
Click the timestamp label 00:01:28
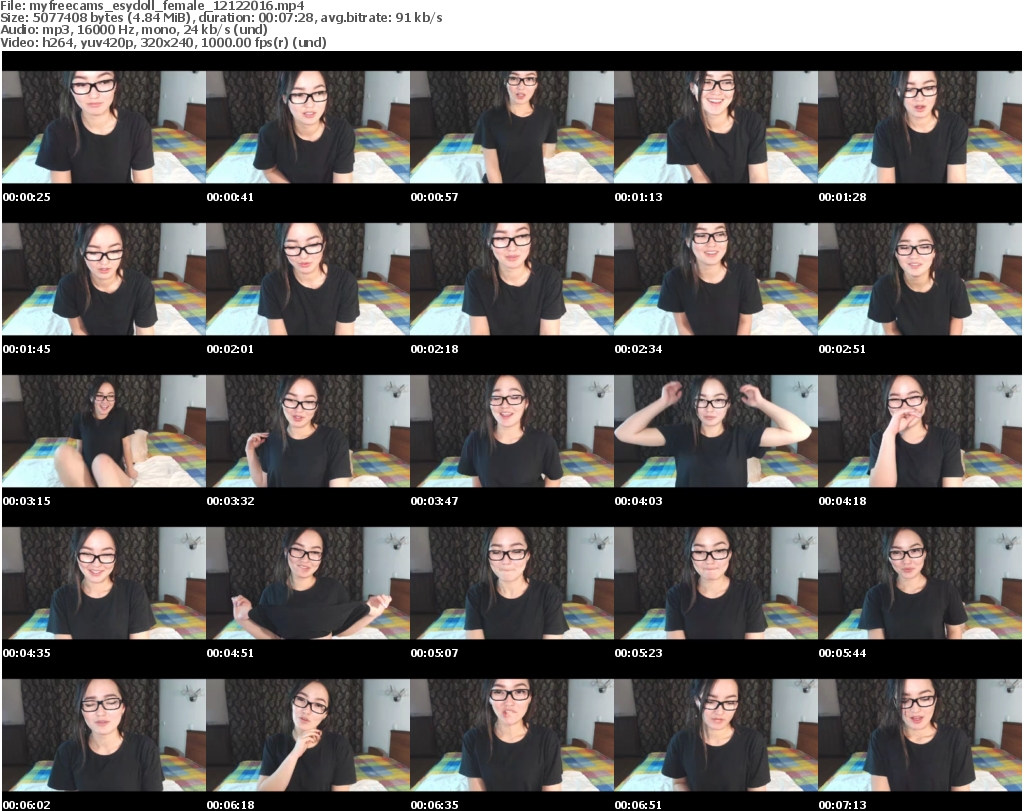tap(842, 197)
